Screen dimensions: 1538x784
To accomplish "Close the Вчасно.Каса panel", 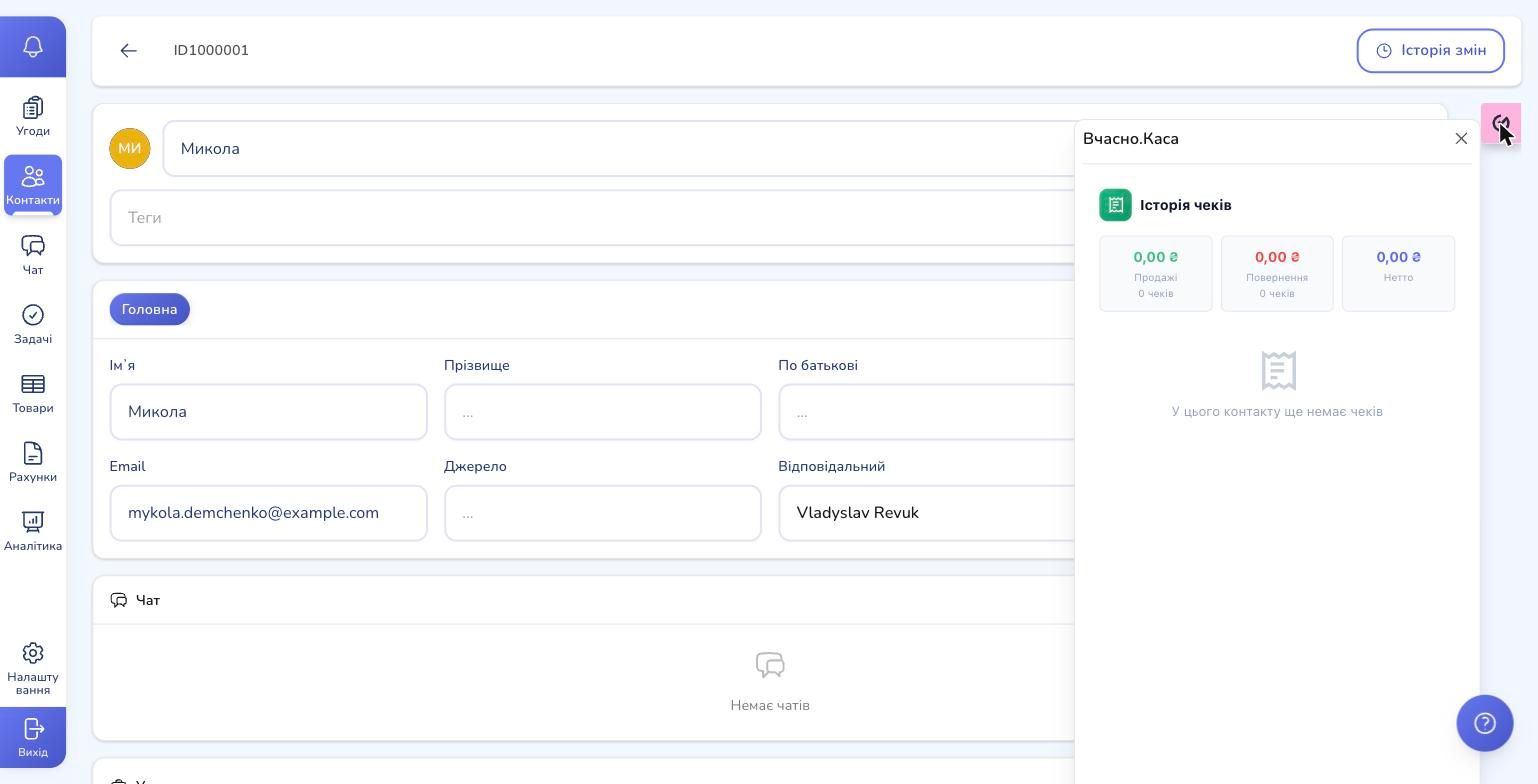I will pos(1461,138).
